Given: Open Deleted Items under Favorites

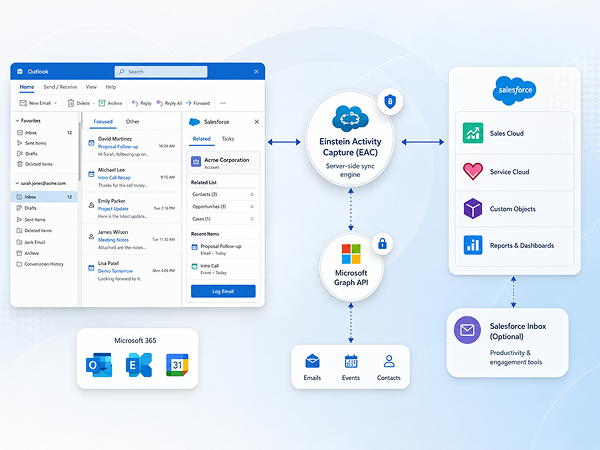Looking at the screenshot, I should pos(35,164).
